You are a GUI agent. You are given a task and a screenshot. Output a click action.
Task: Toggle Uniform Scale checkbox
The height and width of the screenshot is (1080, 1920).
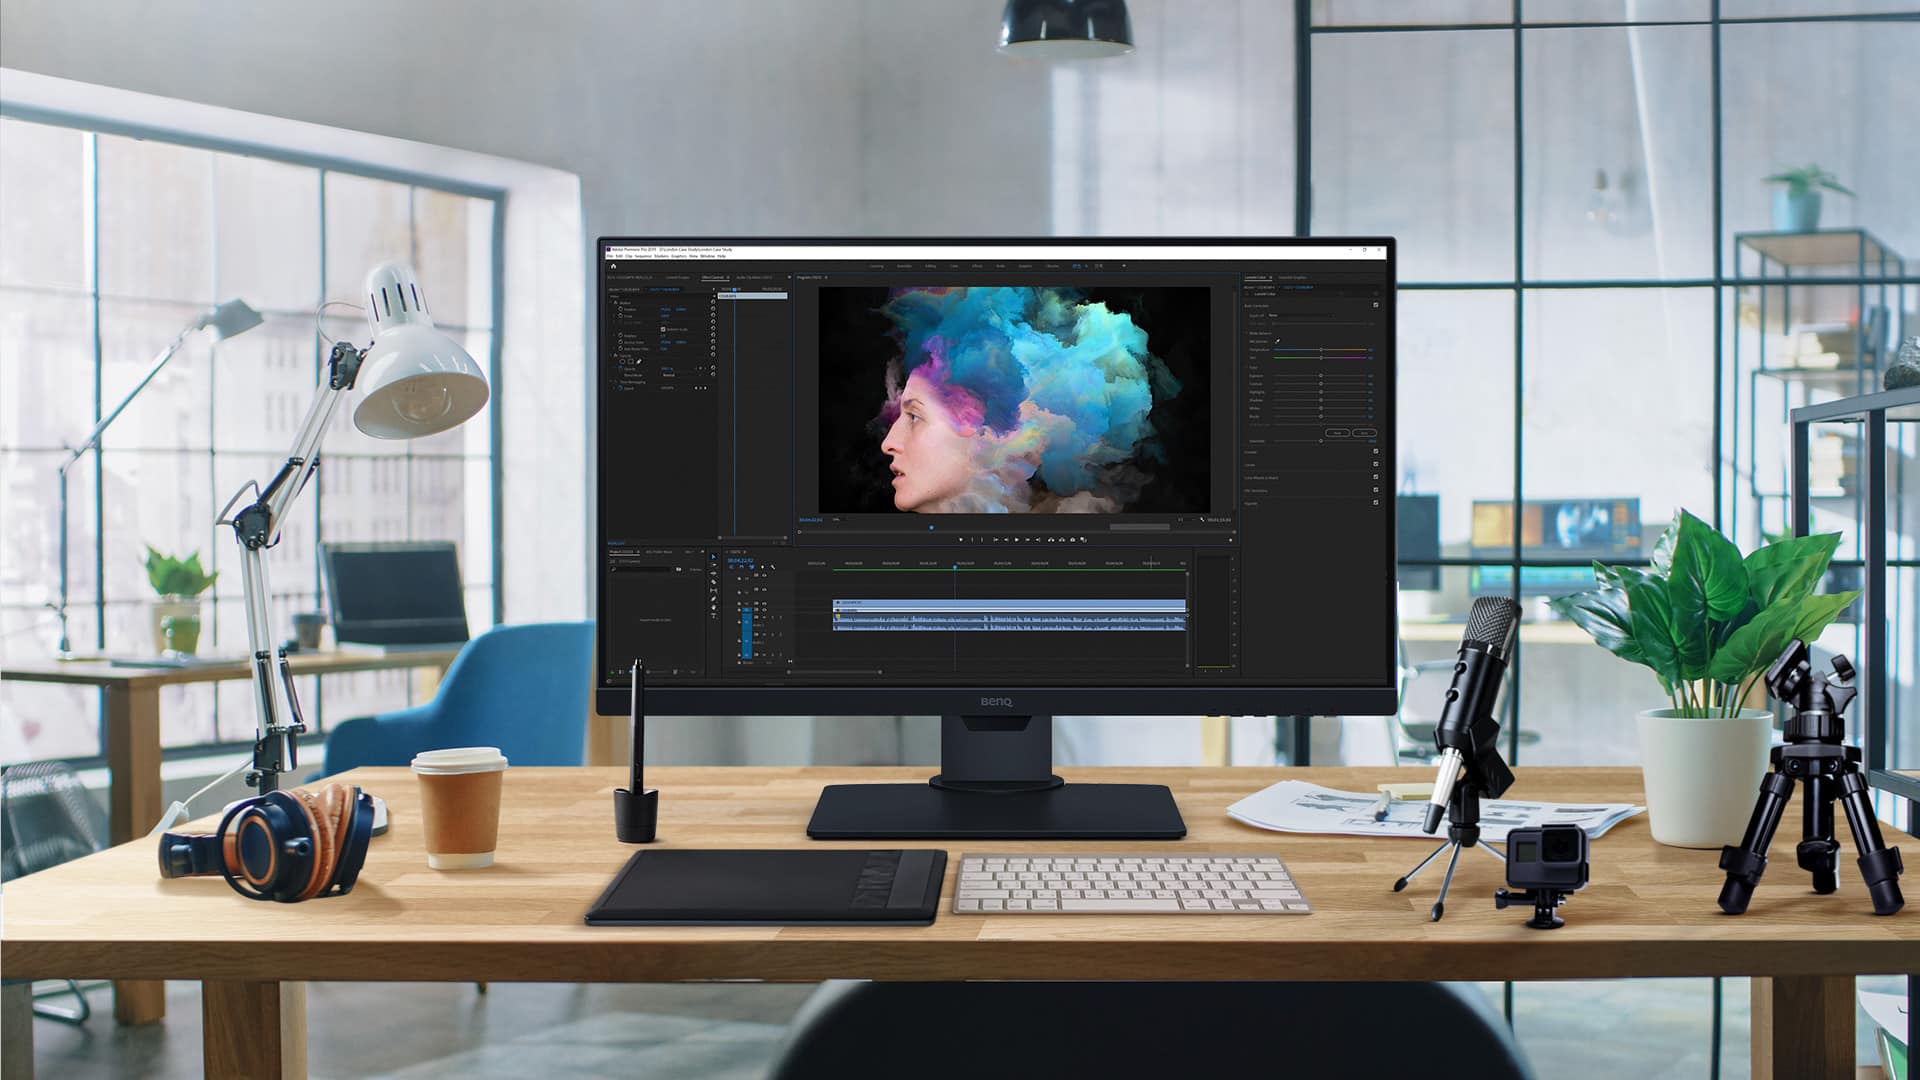pyautogui.click(x=663, y=329)
